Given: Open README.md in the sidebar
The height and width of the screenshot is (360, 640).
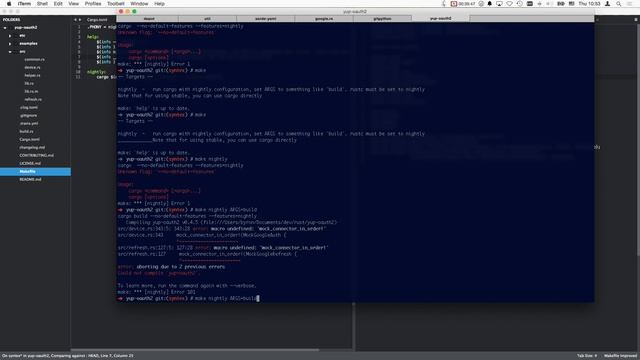Looking at the screenshot, I should click(x=31, y=179).
